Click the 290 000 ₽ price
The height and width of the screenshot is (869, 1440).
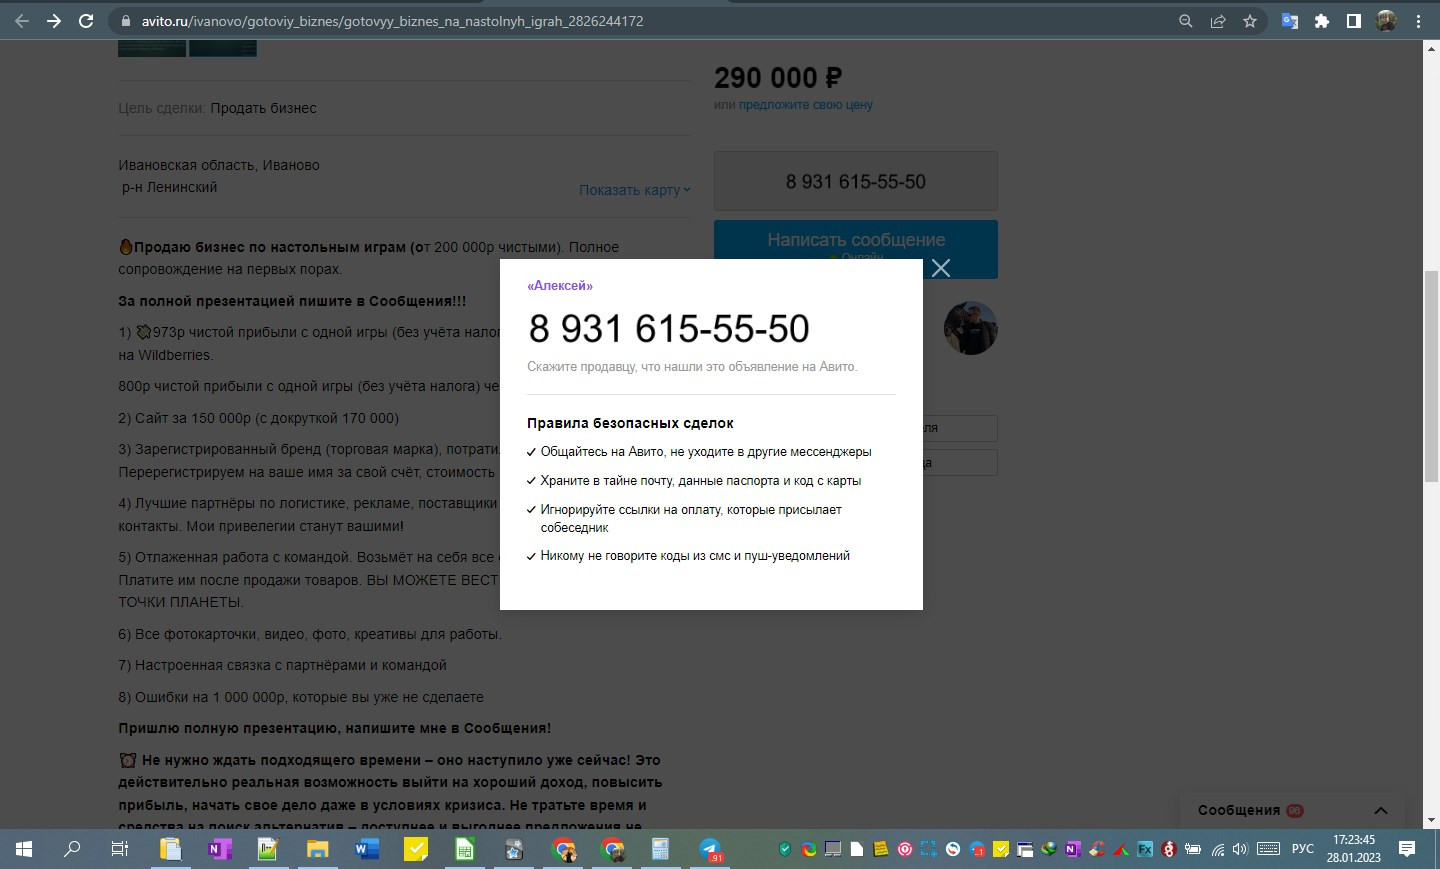[778, 77]
